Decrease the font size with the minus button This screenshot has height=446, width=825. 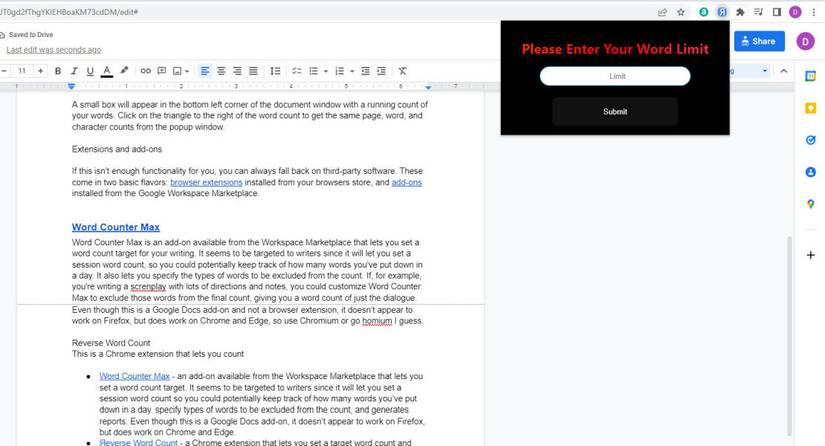[x=4, y=71]
